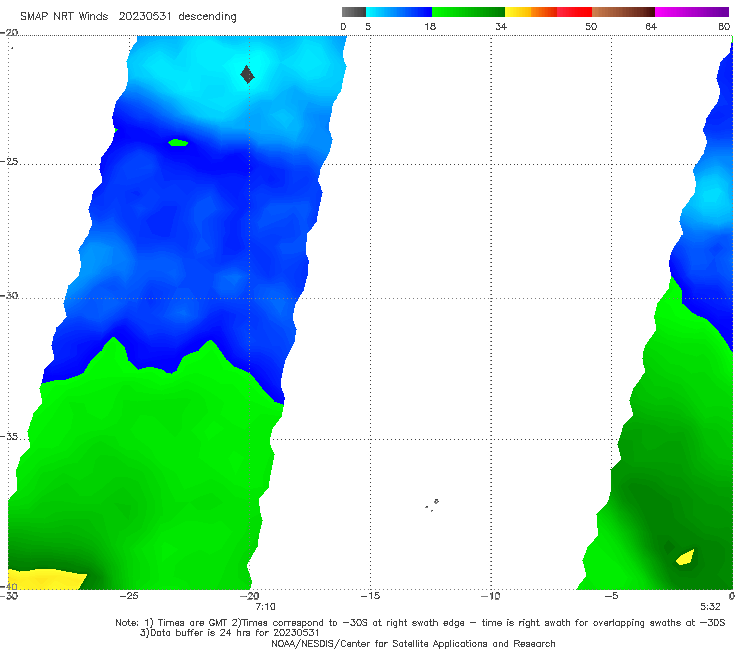This screenshot has height=650, width=740.
Task: Click the swath time label '7:10'
Action: tap(265, 607)
